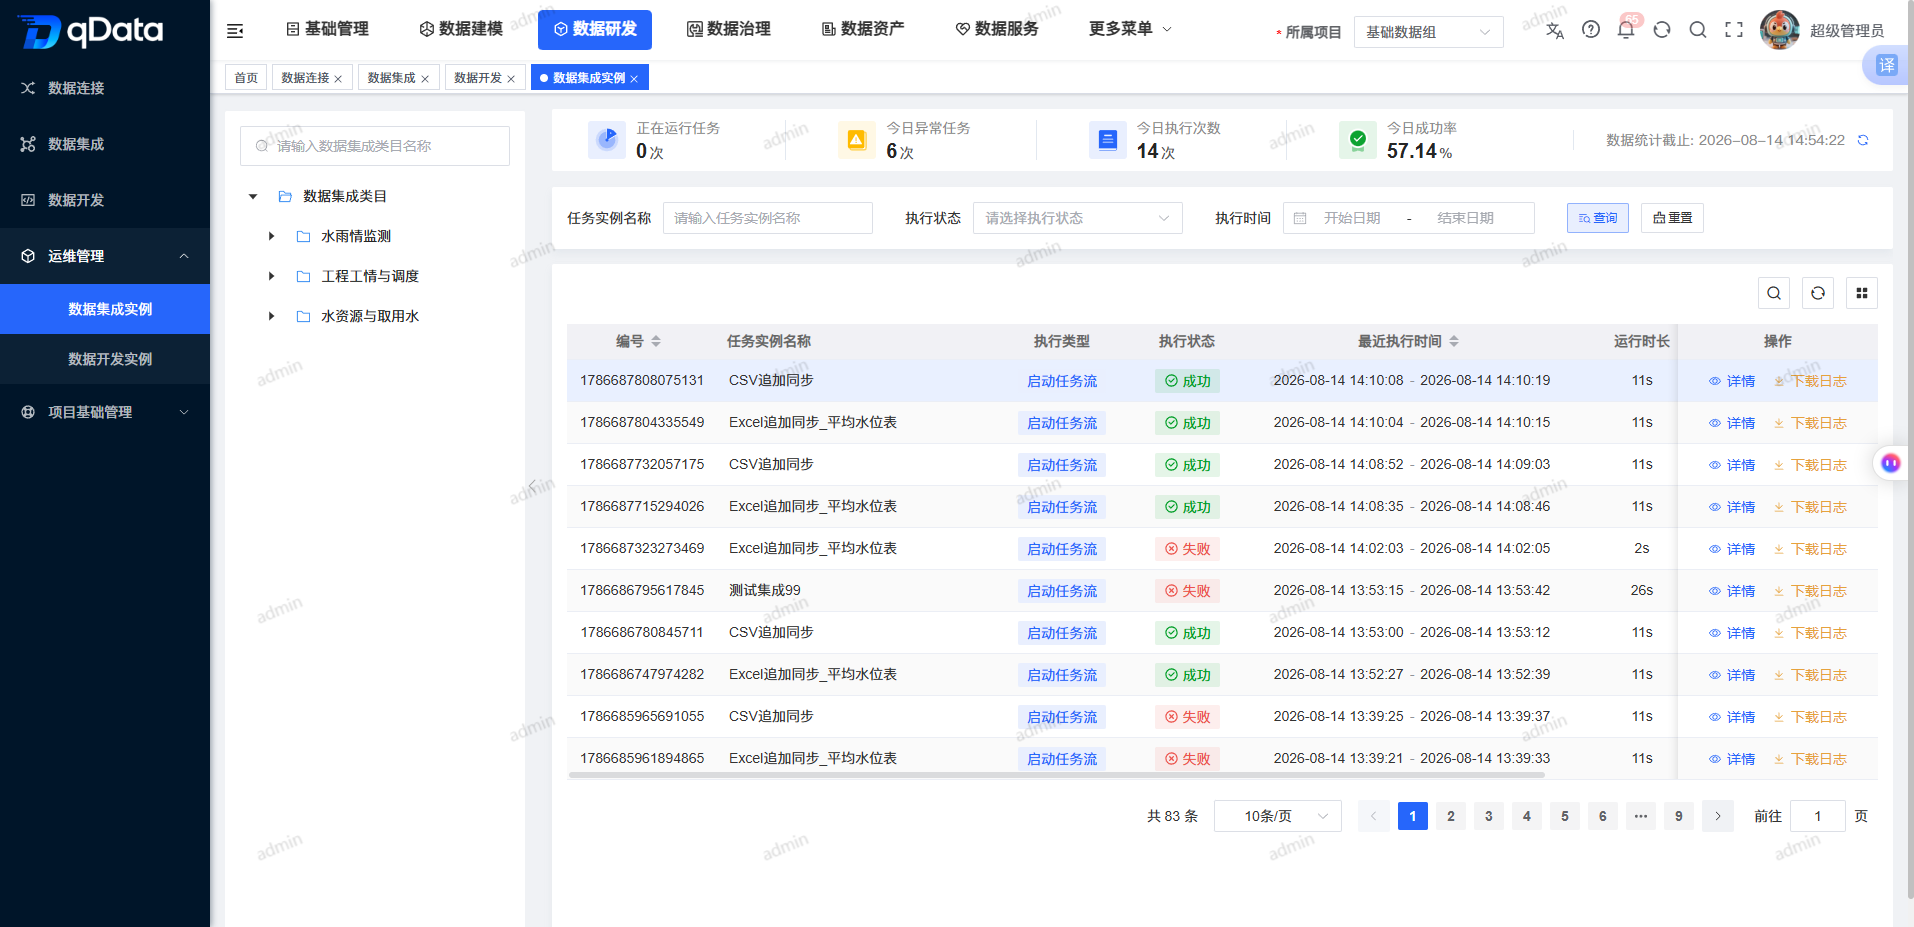
Task: Click the 重置 button
Action: pyautogui.click(x=1672, y=218)
